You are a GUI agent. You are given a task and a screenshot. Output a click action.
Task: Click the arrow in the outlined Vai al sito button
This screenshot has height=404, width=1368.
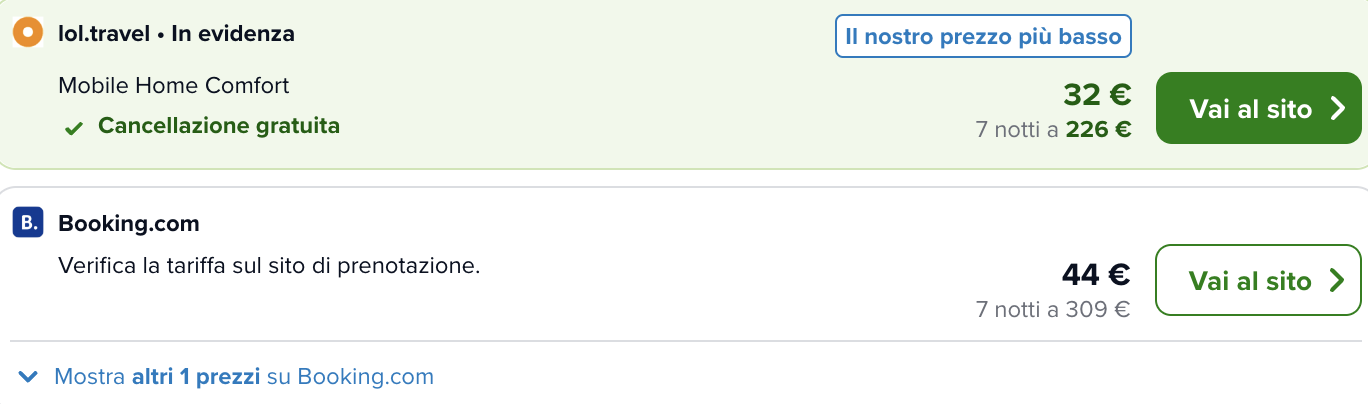click(1337, 281)
